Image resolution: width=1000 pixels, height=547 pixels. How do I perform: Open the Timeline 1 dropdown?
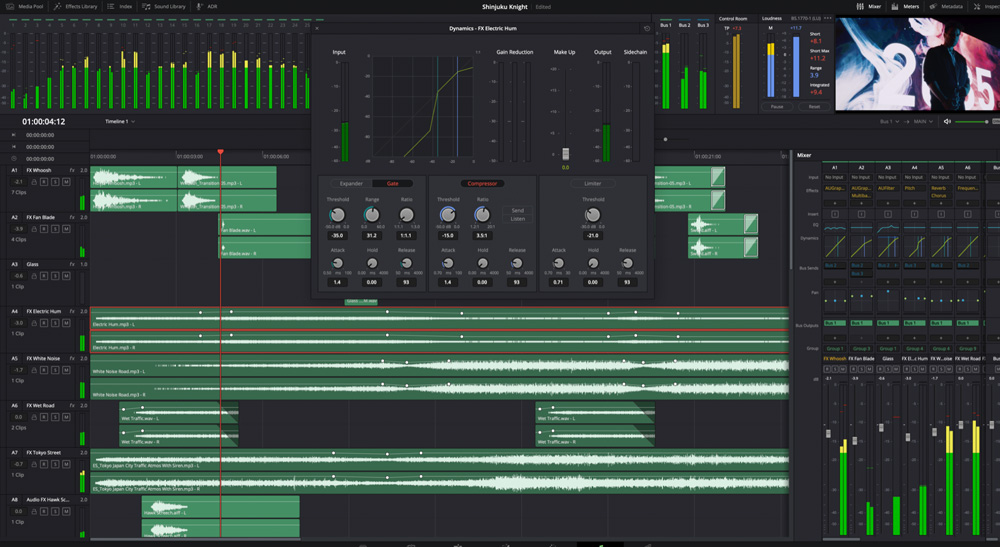120,121
